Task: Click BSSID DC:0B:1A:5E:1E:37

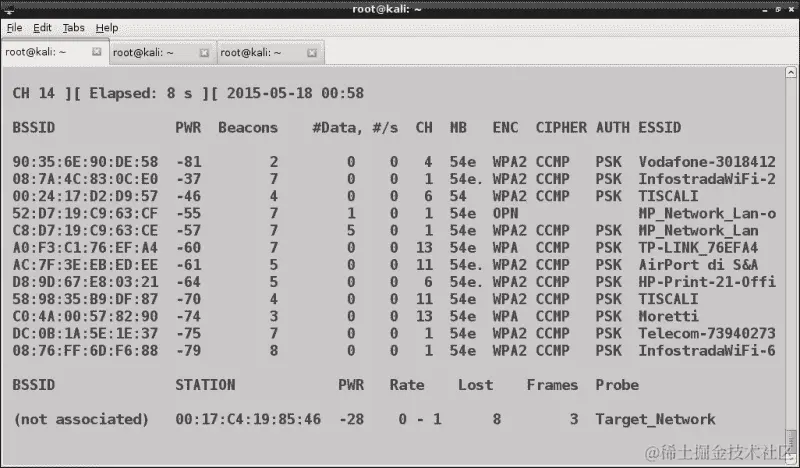Action: [85, 333]
